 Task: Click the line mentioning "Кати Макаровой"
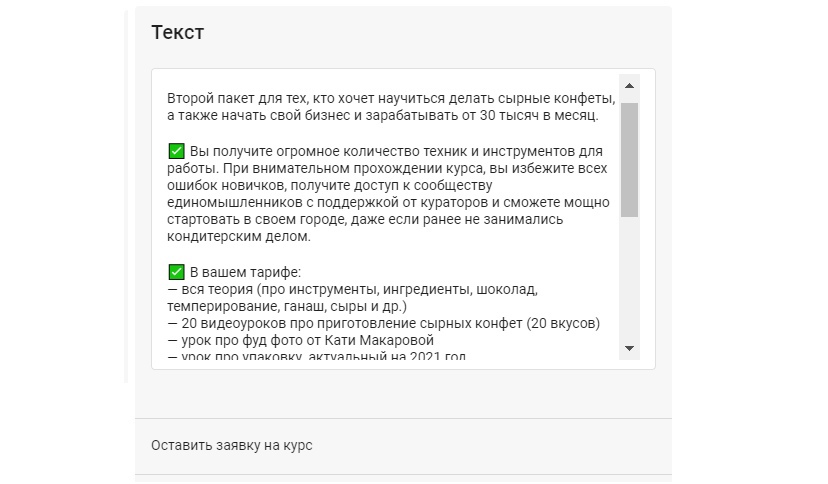[x=300, y=340]
